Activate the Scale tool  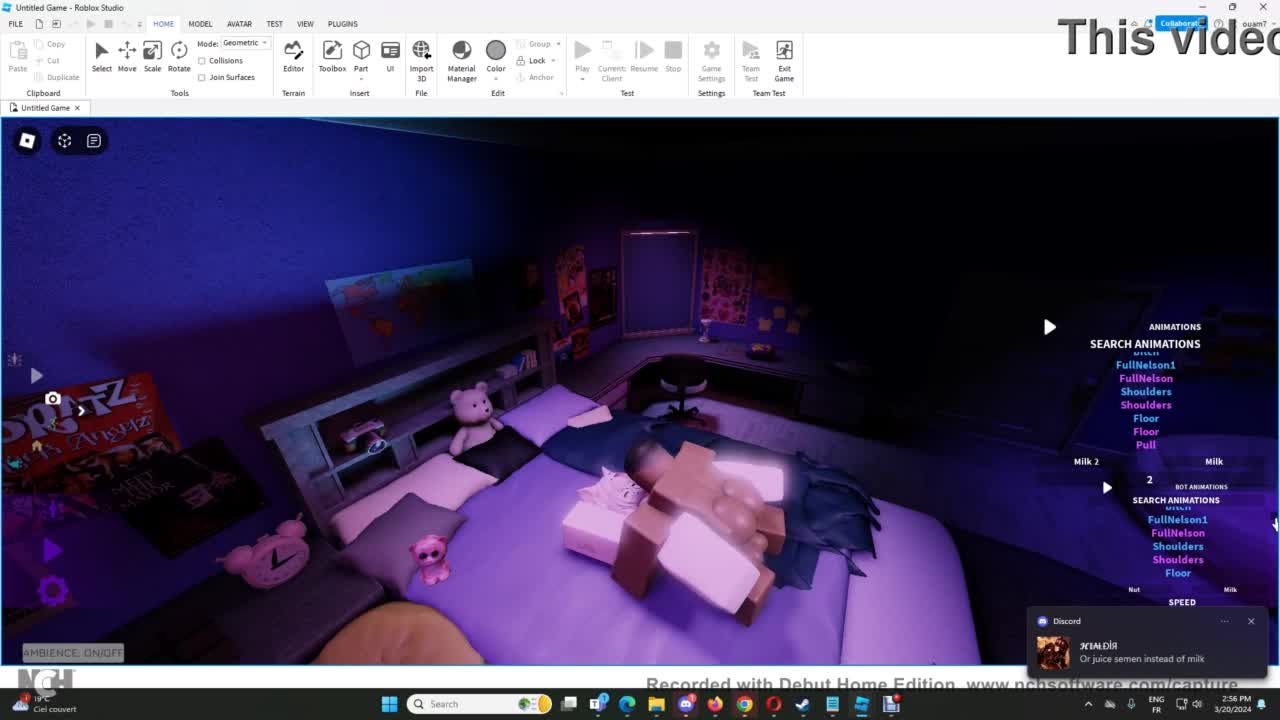coord(152,56)
